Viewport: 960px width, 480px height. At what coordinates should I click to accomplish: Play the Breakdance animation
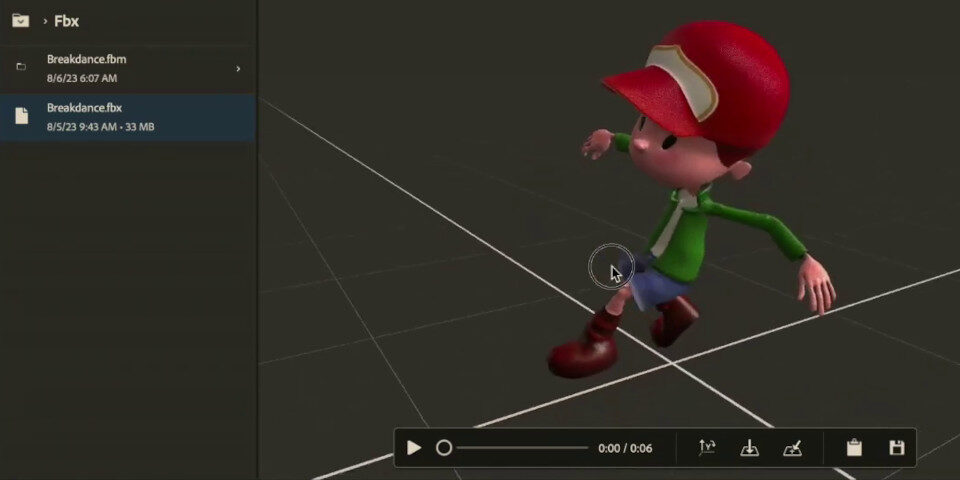click(x=414, y=448)
